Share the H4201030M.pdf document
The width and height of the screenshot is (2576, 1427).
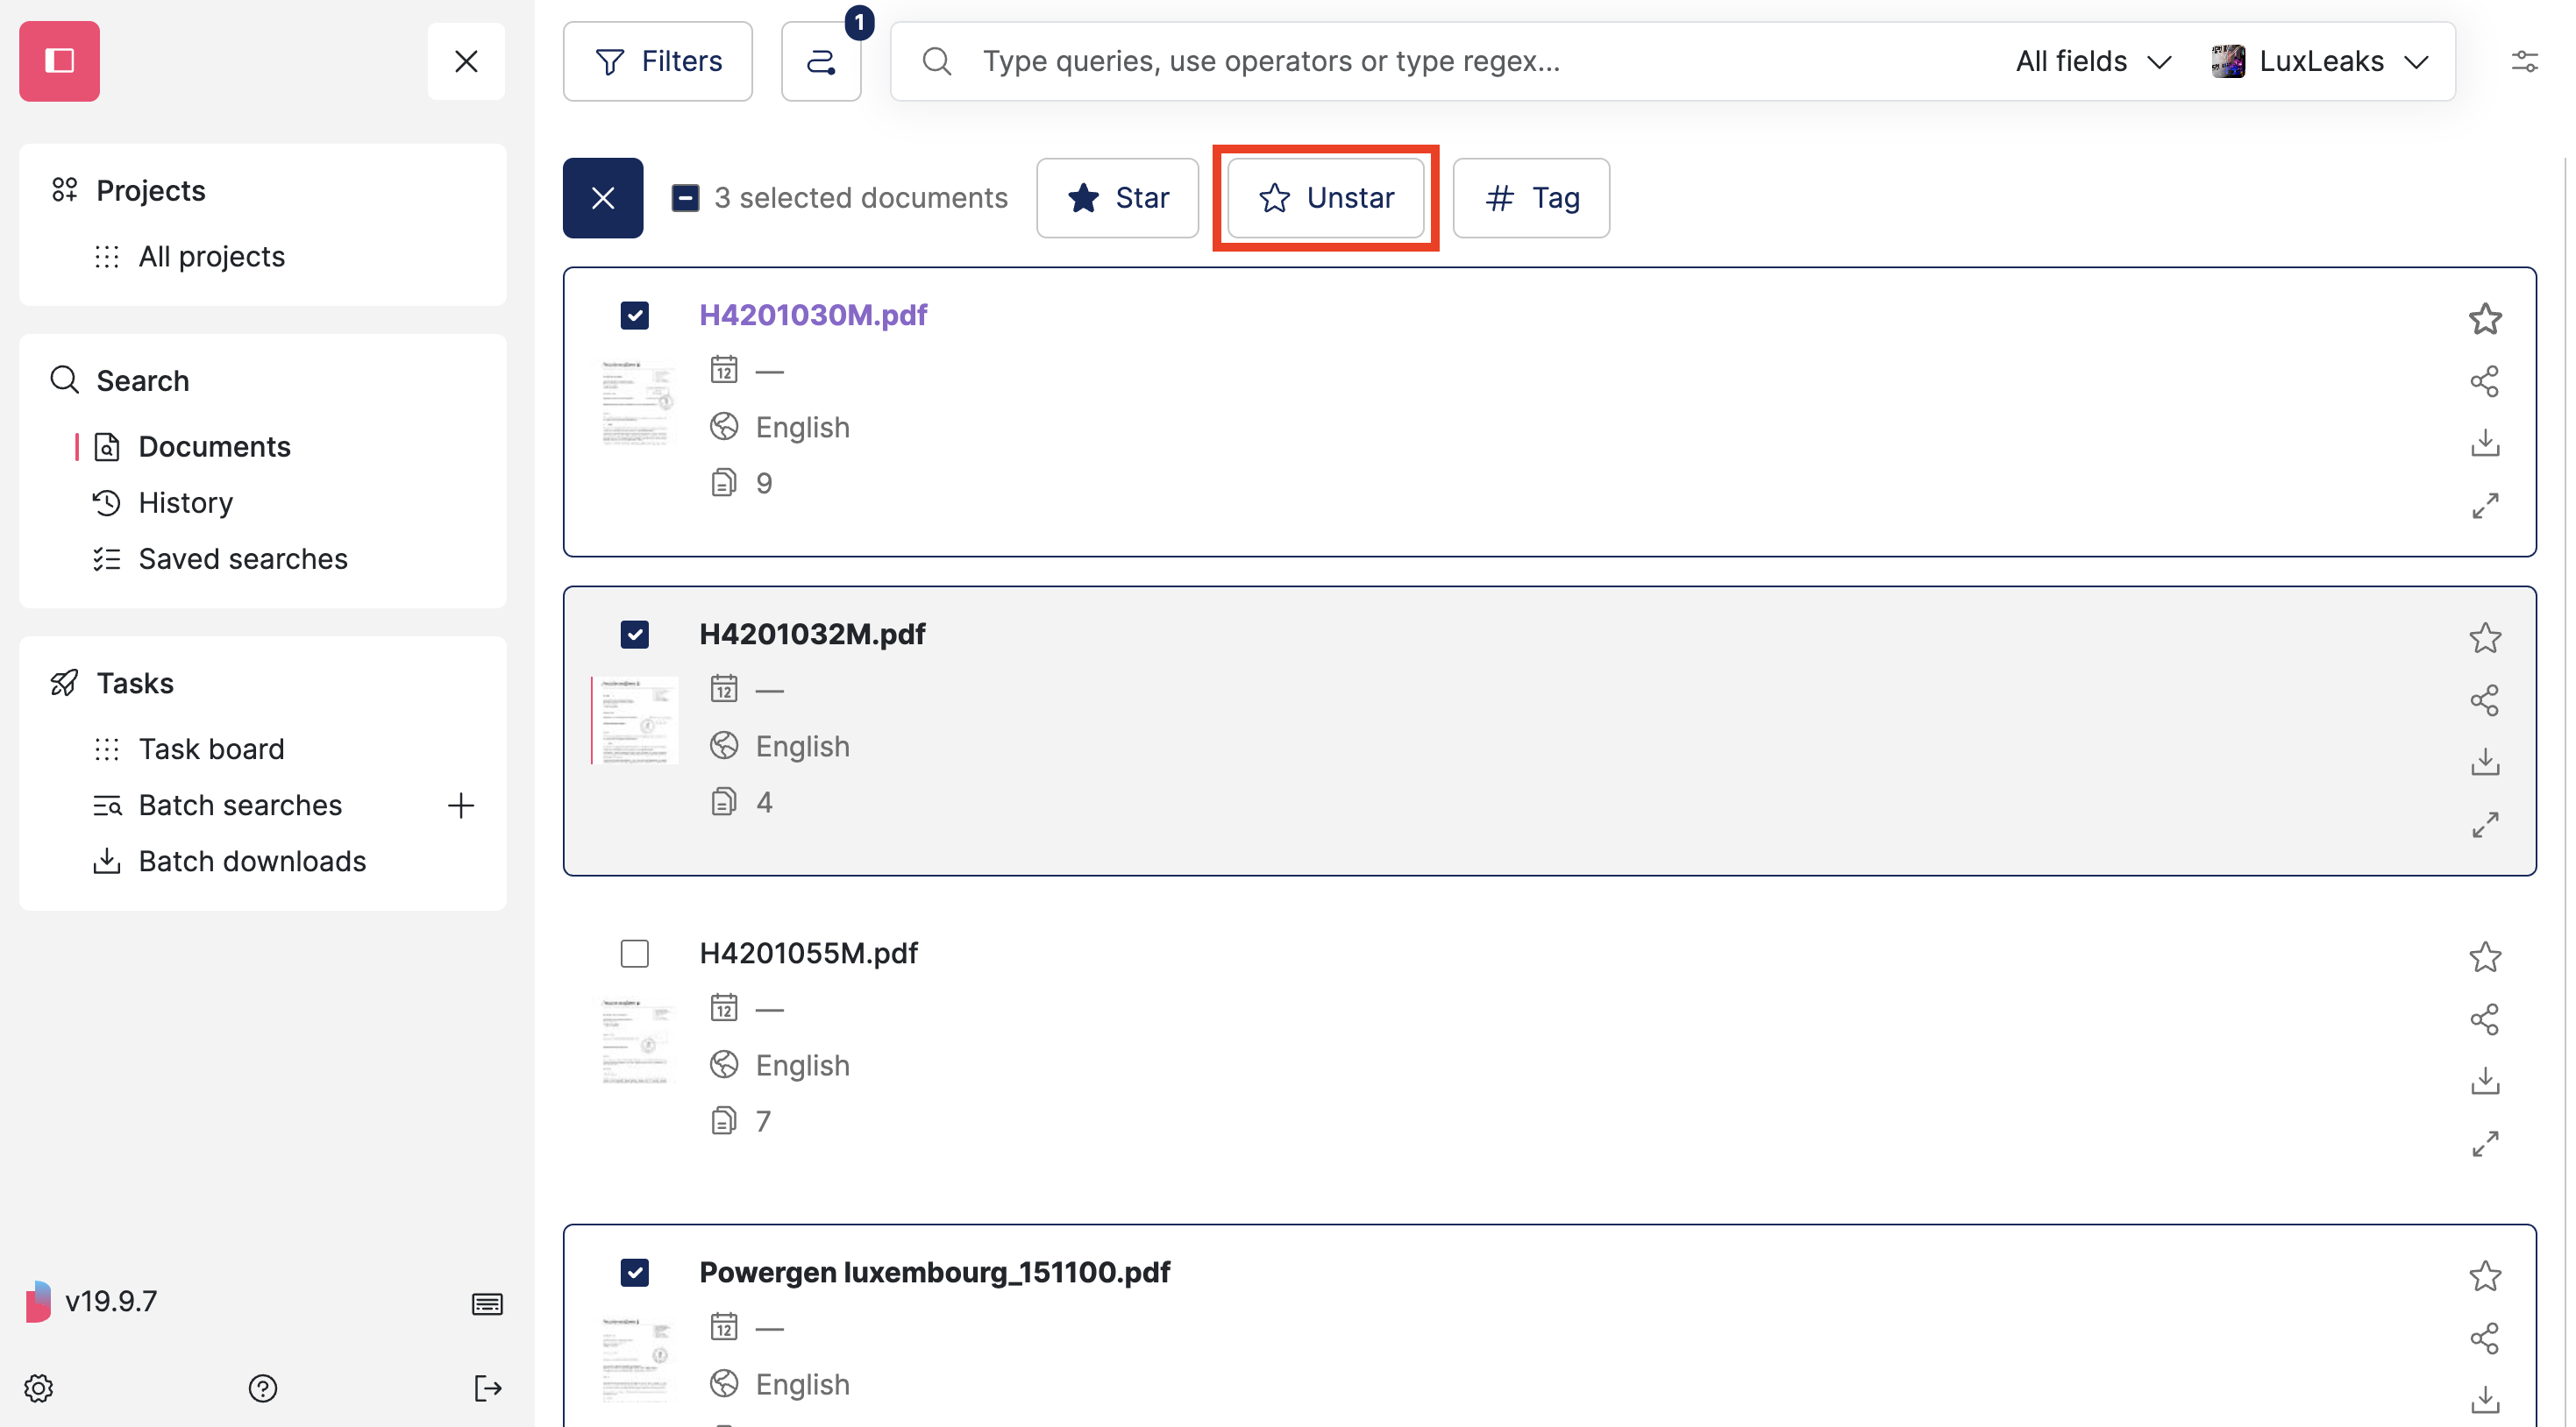(2485, 381)
